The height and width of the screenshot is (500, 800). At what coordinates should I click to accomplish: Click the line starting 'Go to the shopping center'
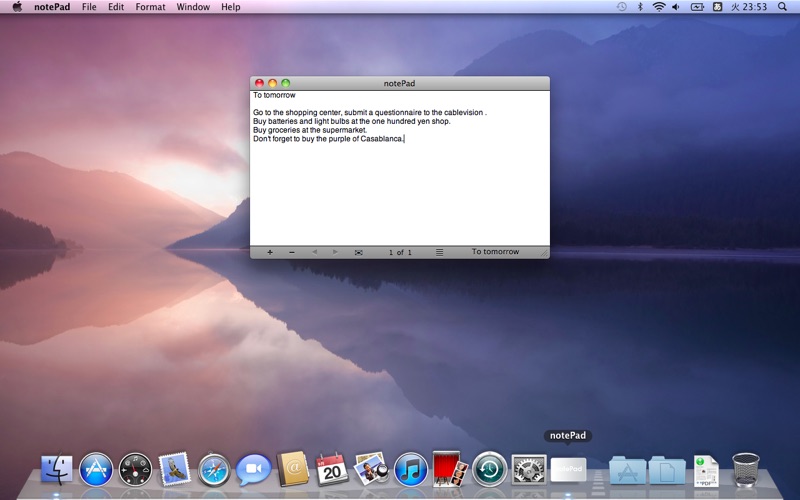370,112
